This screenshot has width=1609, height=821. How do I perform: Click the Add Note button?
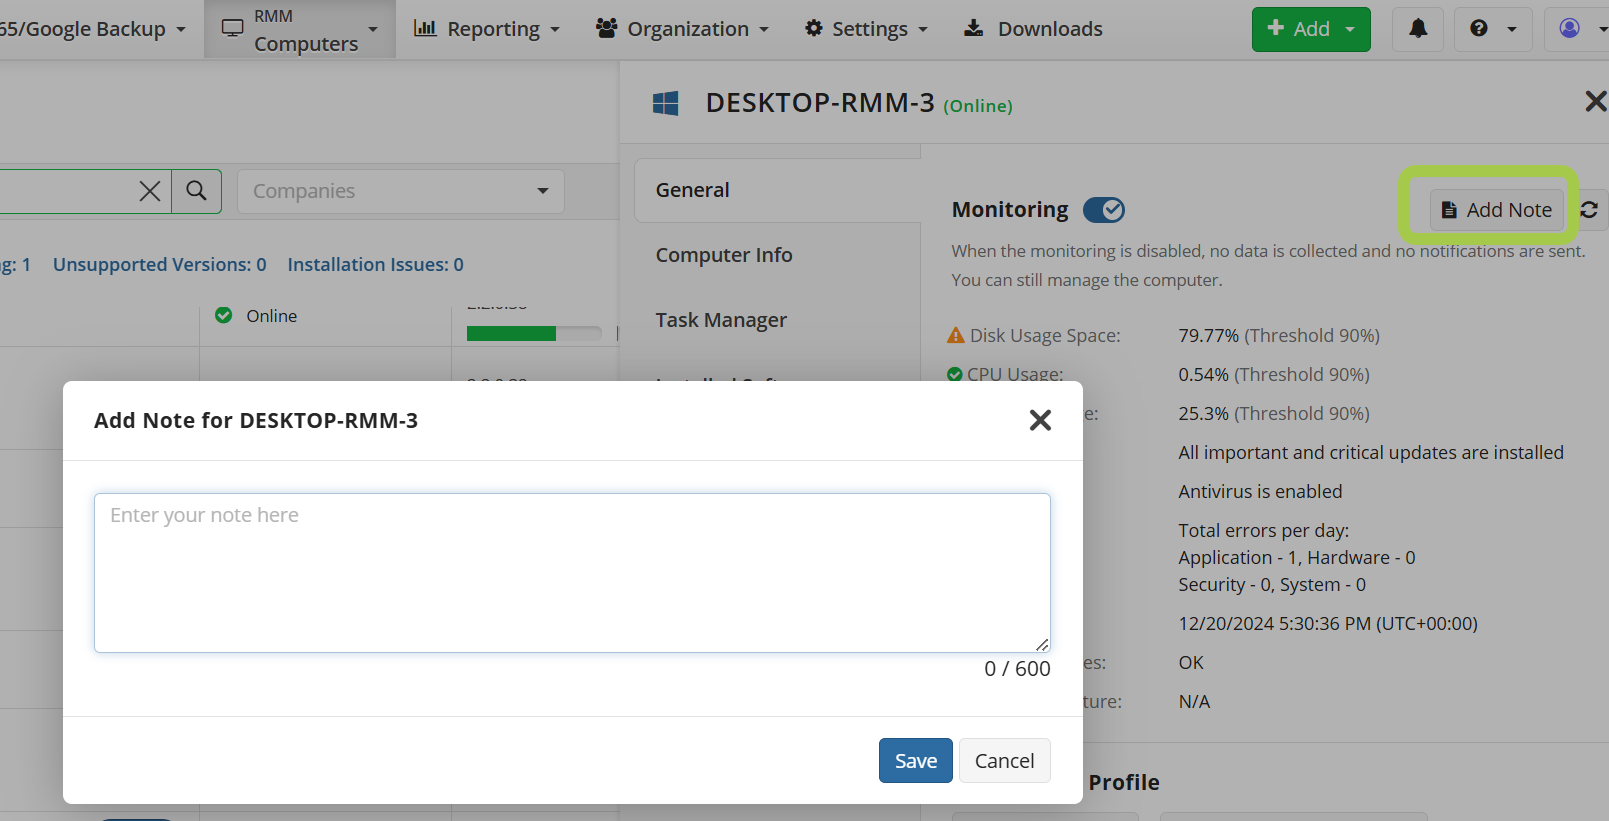click(1496, 210)
